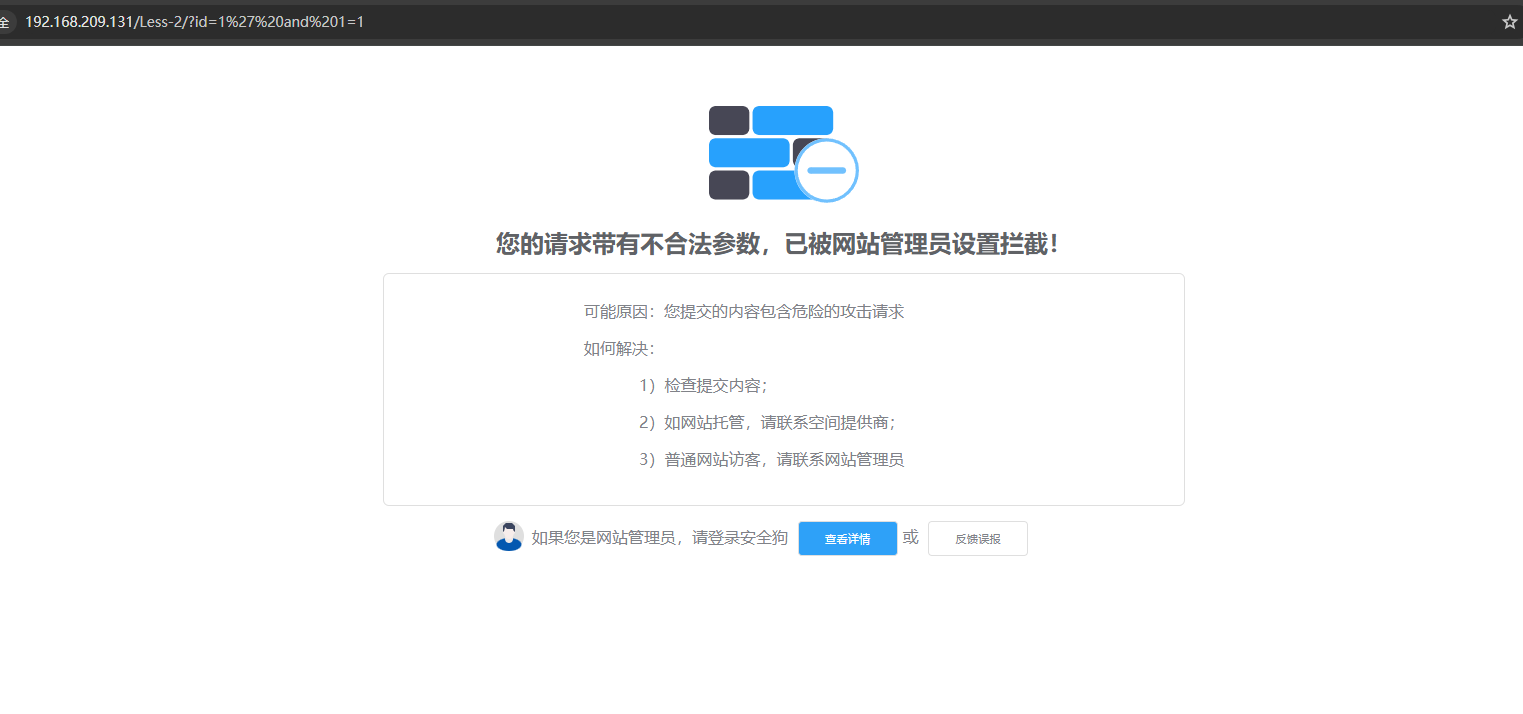Click the 可能原因 reason line

[743, 312]
